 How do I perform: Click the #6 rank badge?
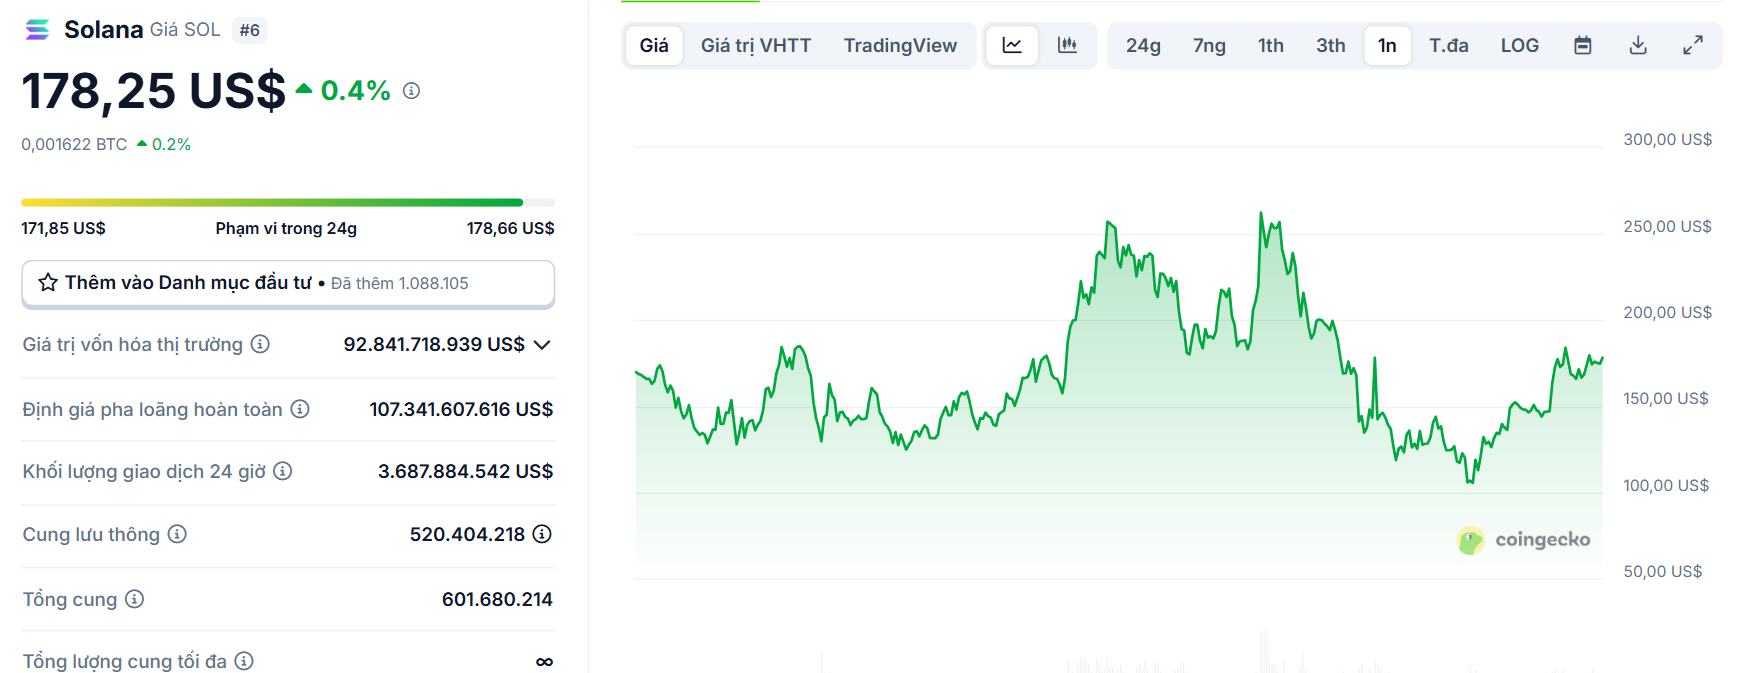[x=249, y=30]
